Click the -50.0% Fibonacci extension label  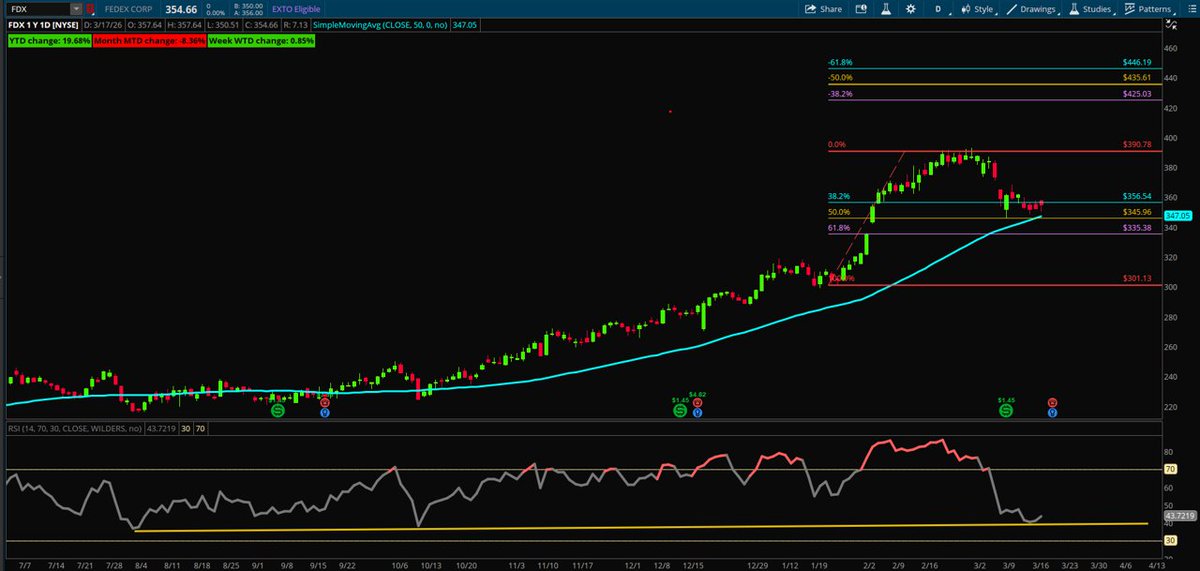pyautogui.click(x=840, y=77)
